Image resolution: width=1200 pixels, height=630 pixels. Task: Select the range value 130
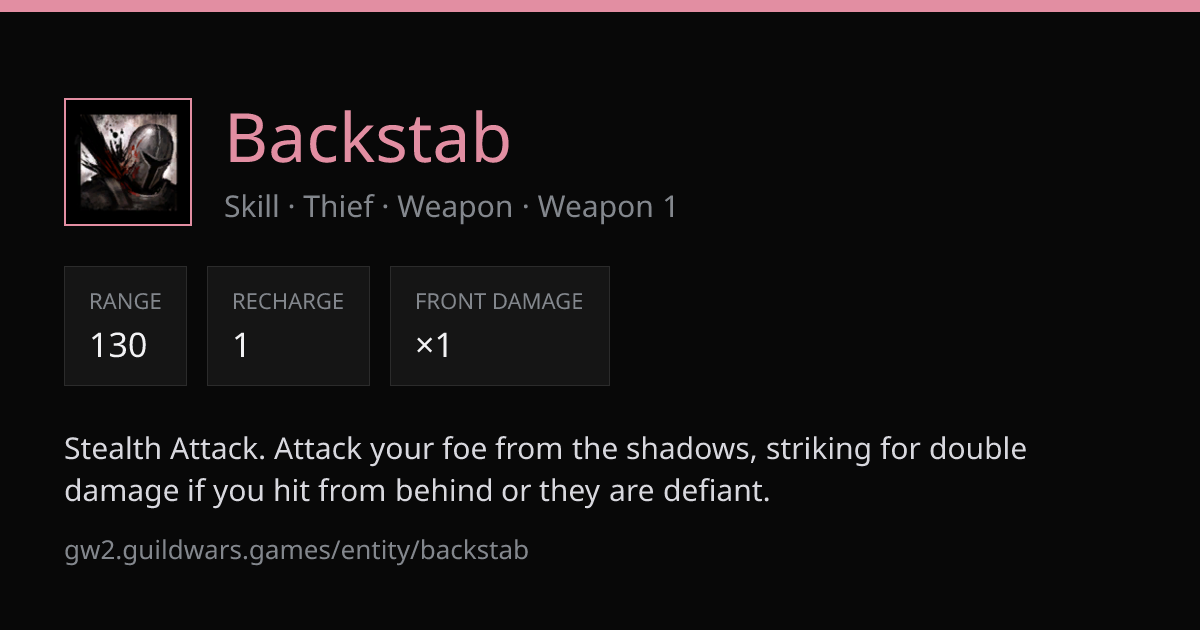pyautogui.click(x=118, y=346)
